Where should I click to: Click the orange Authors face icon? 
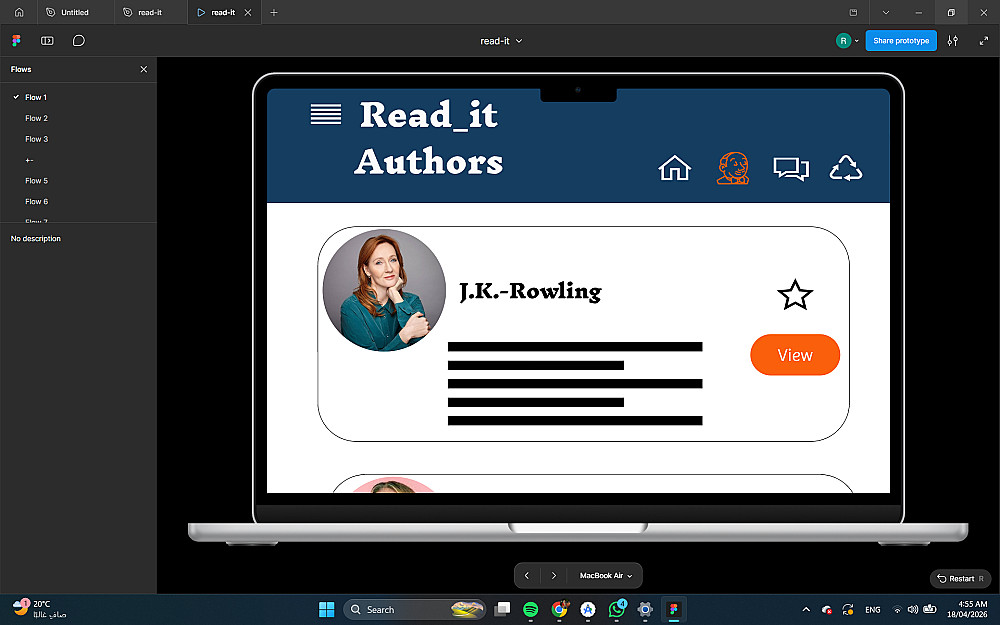click(733, 168)
